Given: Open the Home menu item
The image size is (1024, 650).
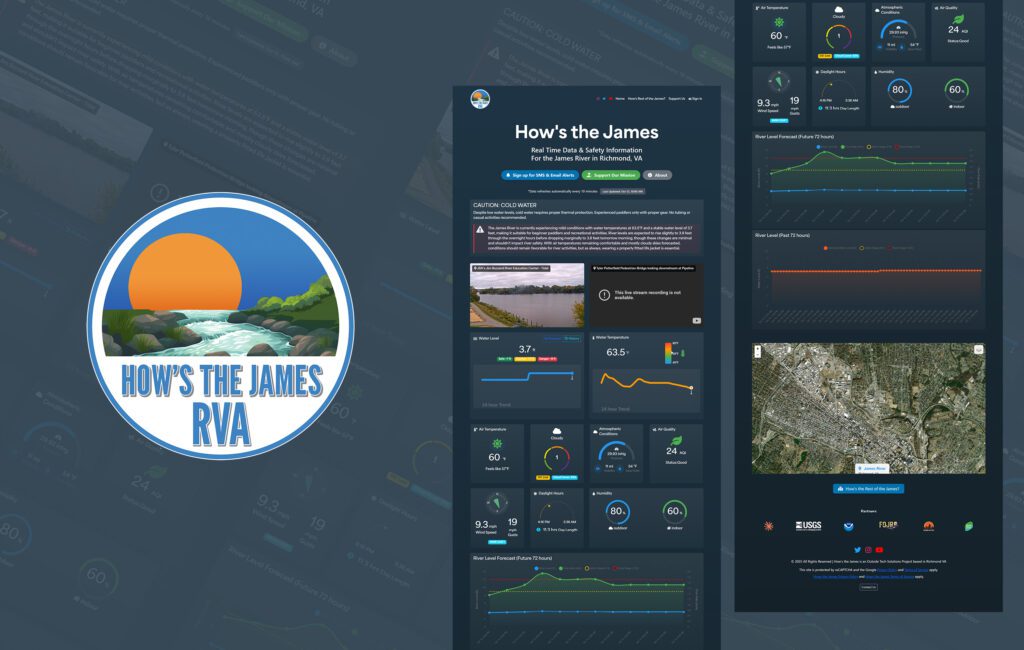Looking at the screenshot, I should pyautogui.click(x=620, y=99).
